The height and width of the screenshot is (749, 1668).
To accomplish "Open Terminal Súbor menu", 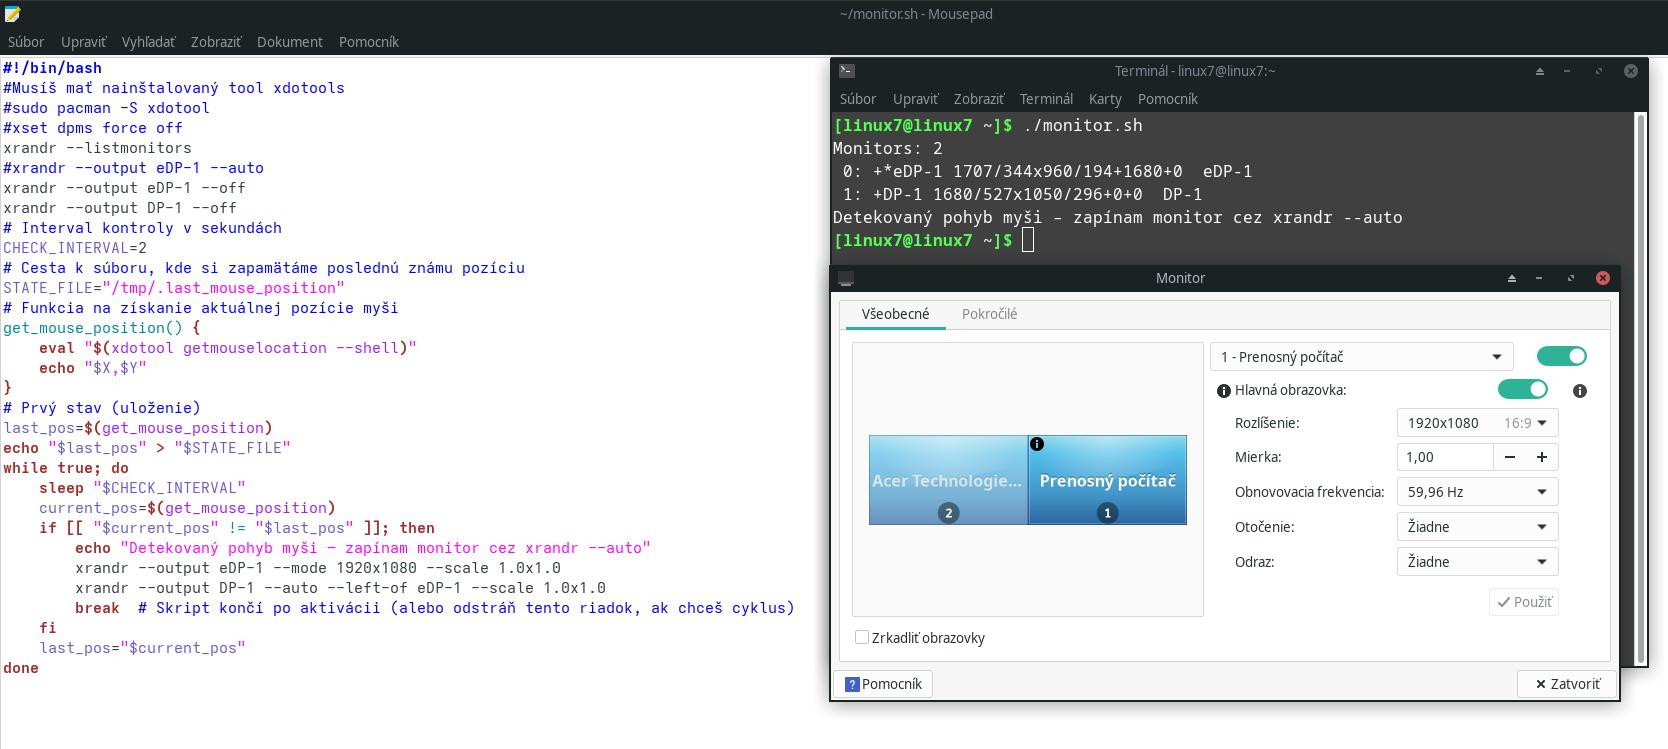I will pyautogui.click(x=858, y=99).
